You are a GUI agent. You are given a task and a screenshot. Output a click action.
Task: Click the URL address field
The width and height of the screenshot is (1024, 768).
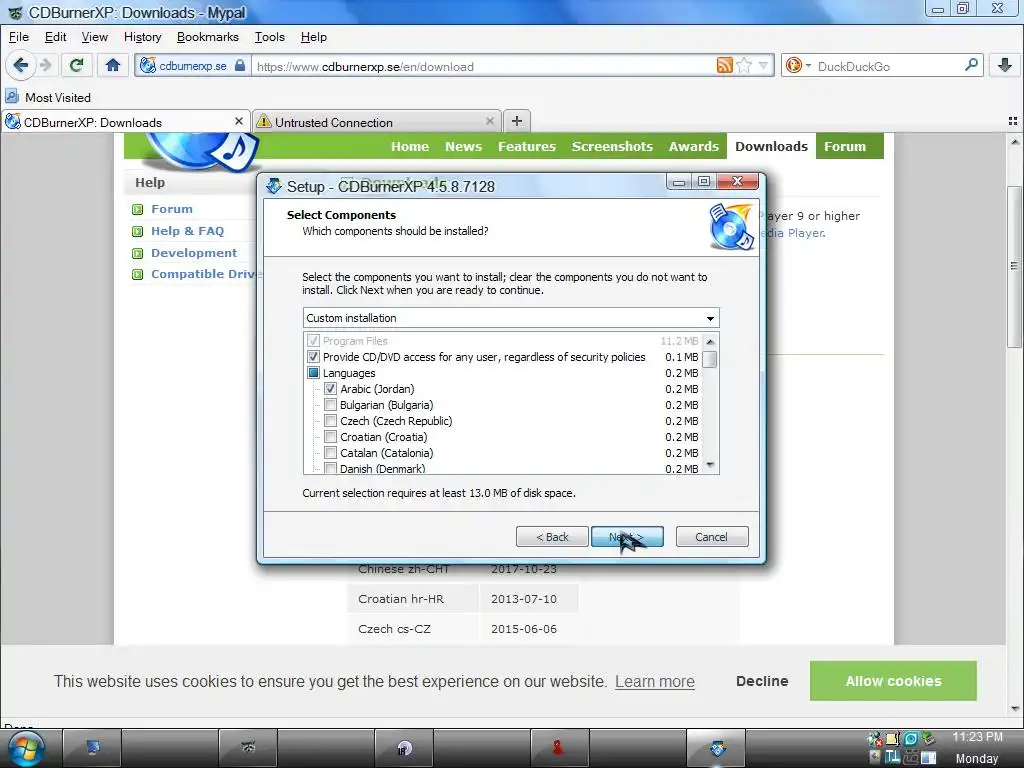tap(483, 66)
